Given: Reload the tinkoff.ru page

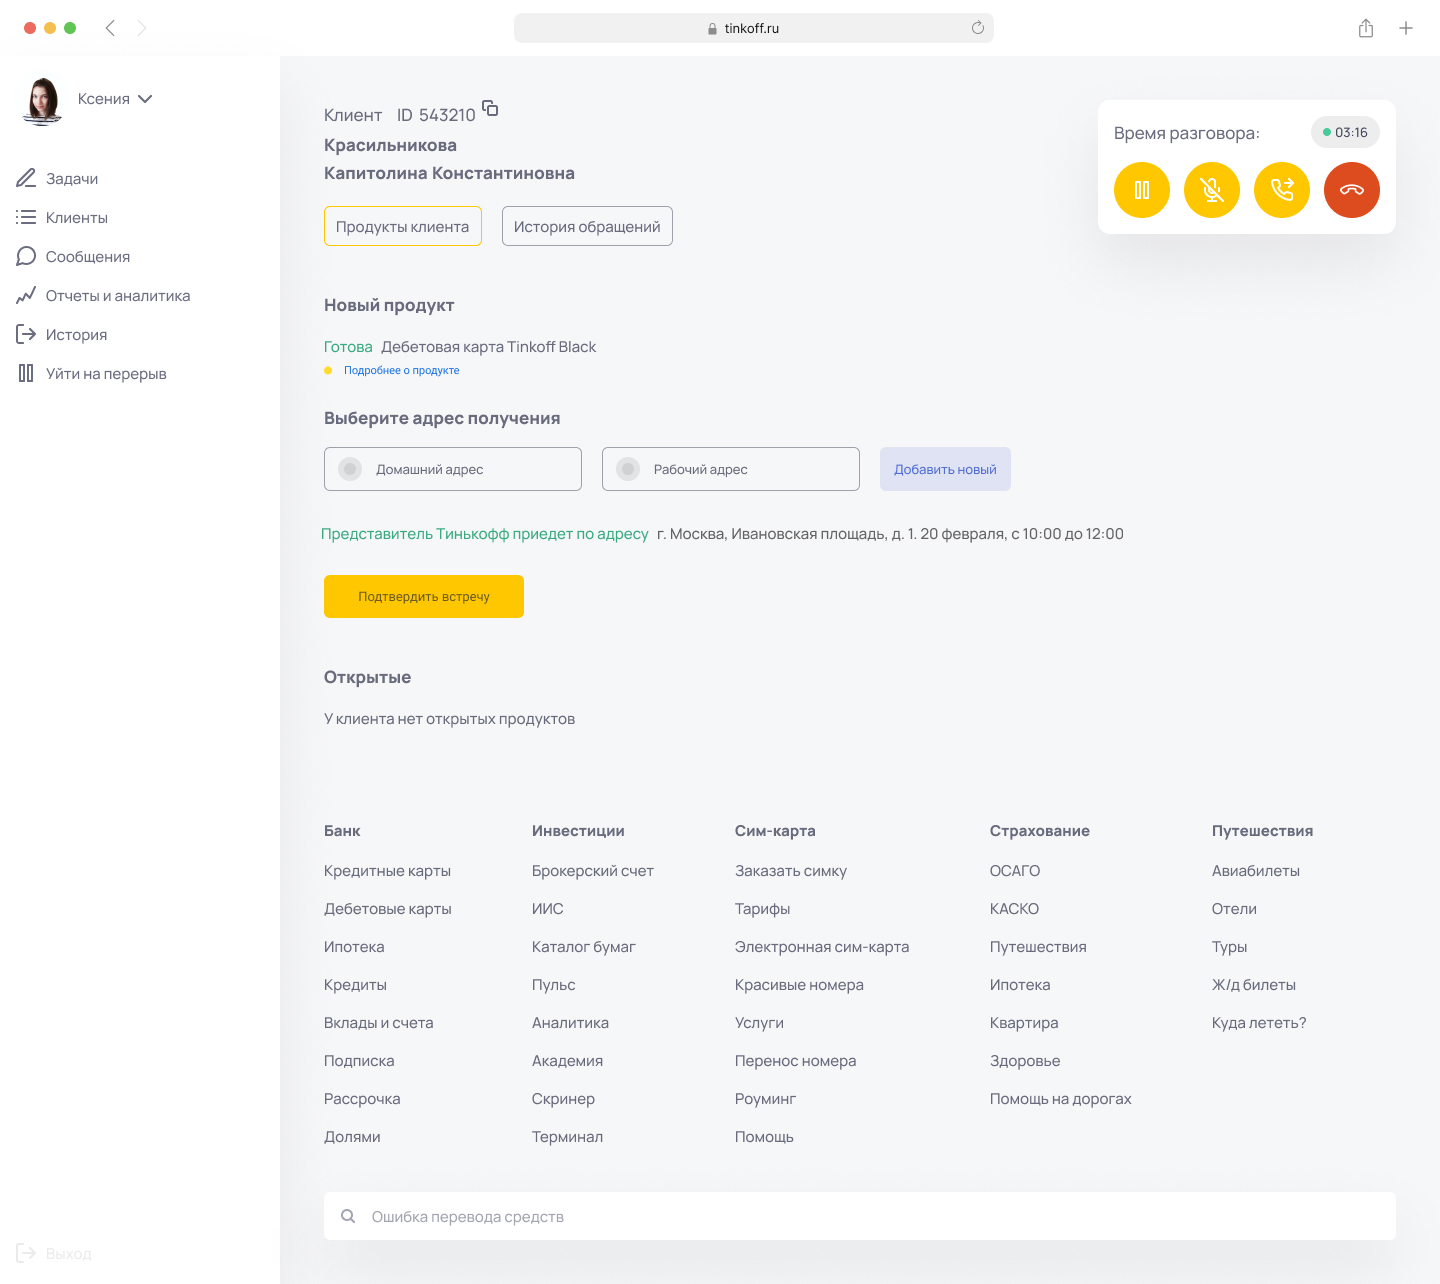Looking at the screenshot, I should pyautogui.click(x=977, y=28).
